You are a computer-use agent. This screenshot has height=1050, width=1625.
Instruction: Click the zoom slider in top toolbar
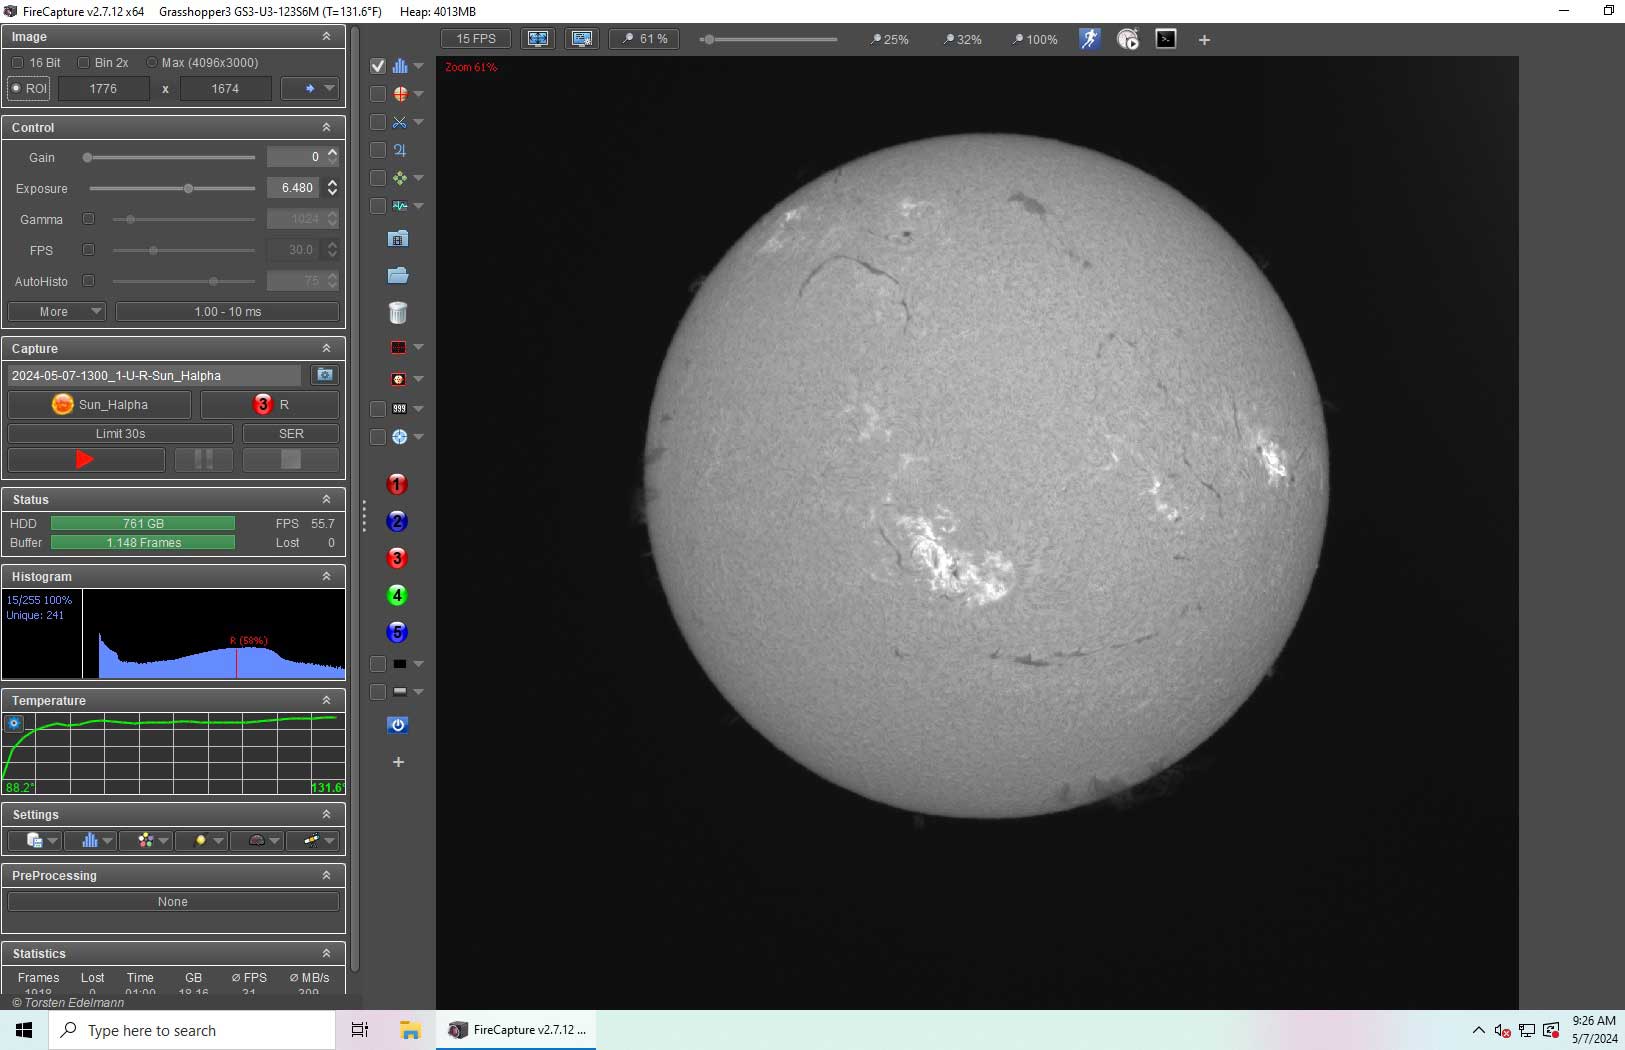(769, 40)
